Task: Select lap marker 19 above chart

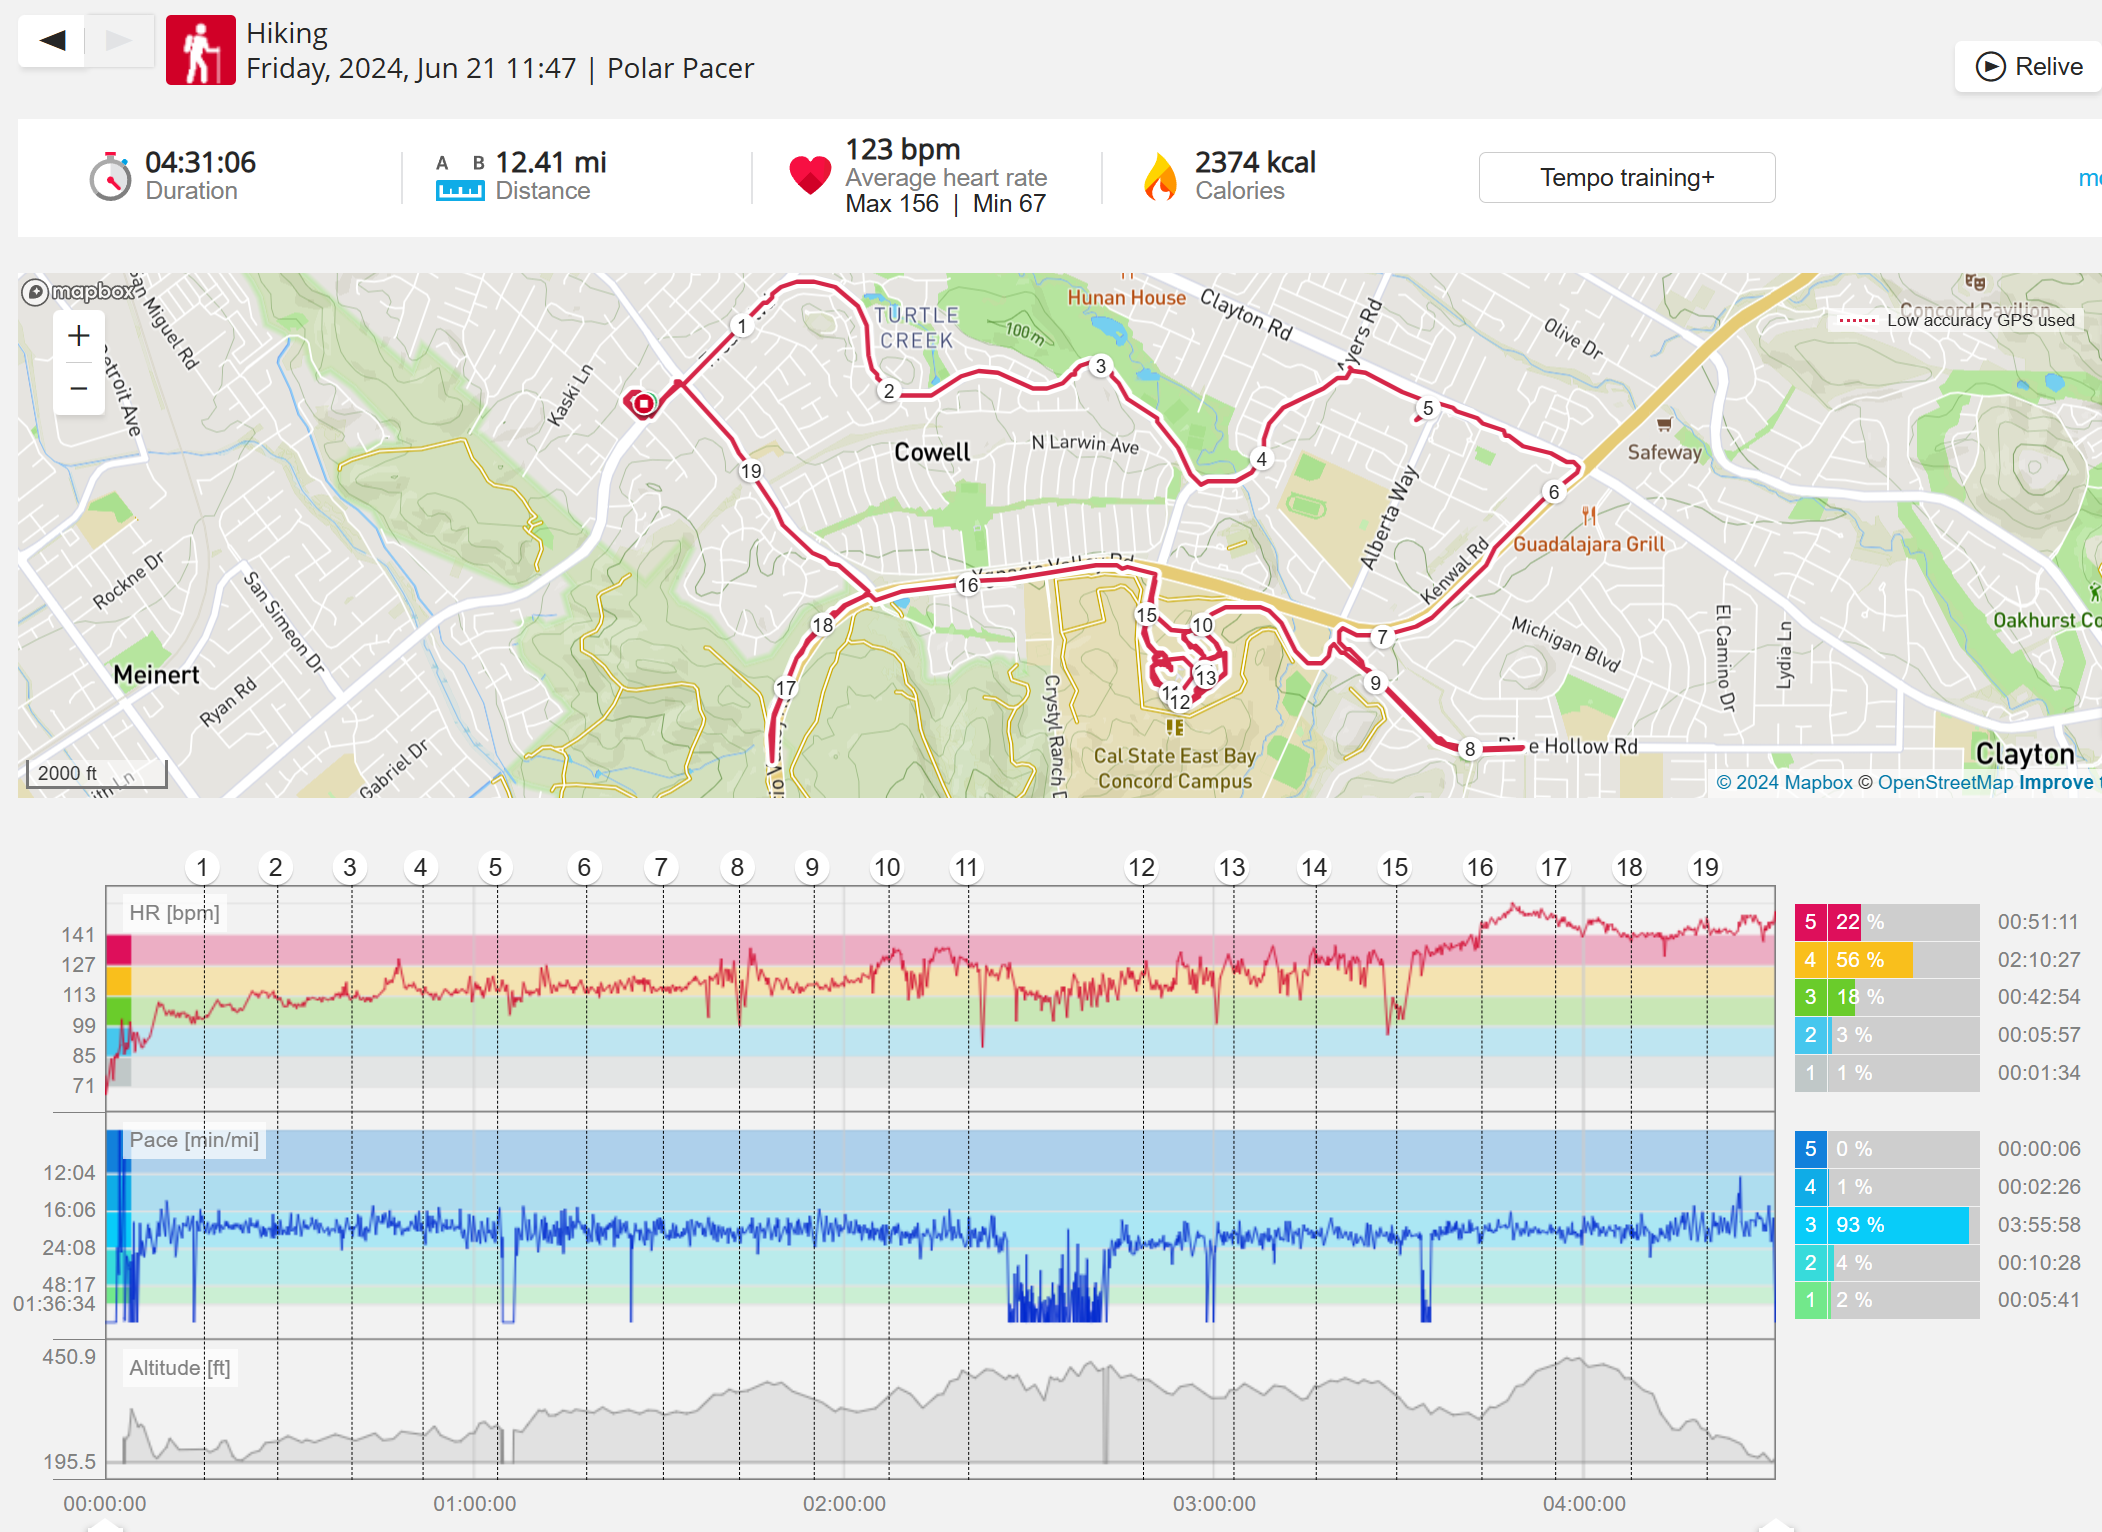Action: pos(1705,867)
